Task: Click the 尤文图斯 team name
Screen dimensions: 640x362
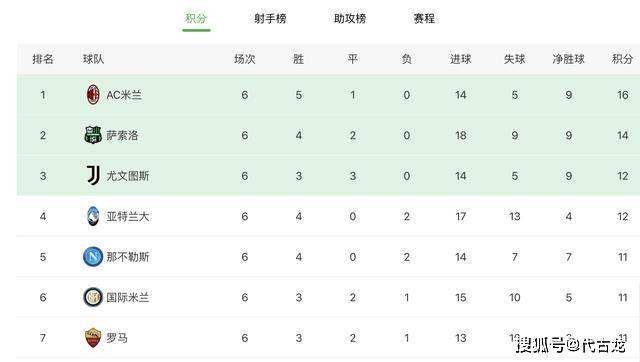Action: (x=128, y=176)
